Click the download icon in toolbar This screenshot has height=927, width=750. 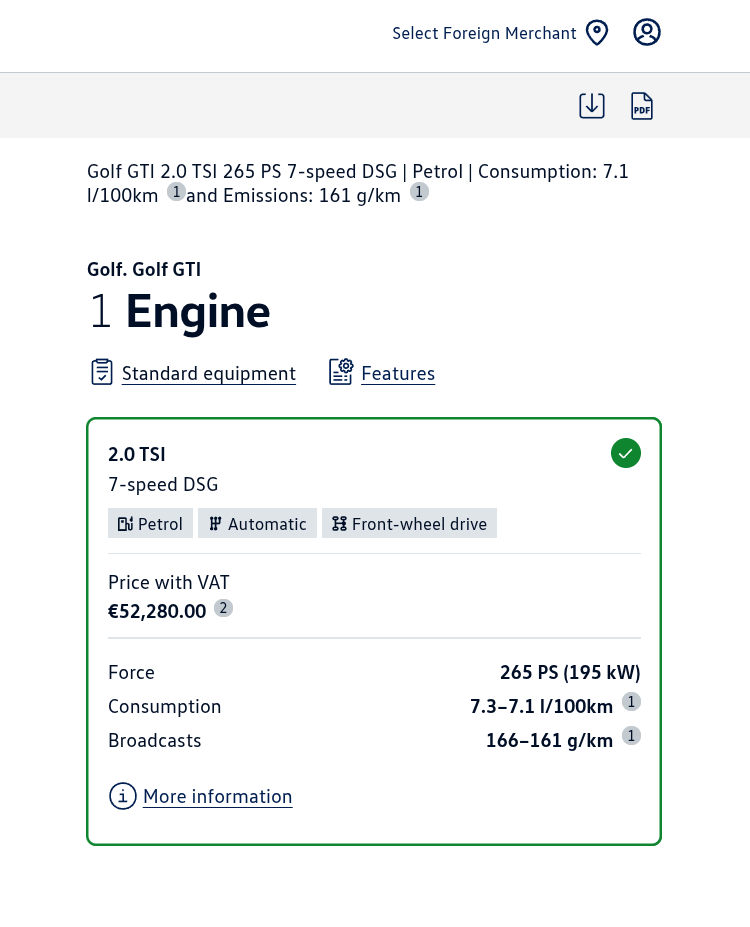[592, 105]
